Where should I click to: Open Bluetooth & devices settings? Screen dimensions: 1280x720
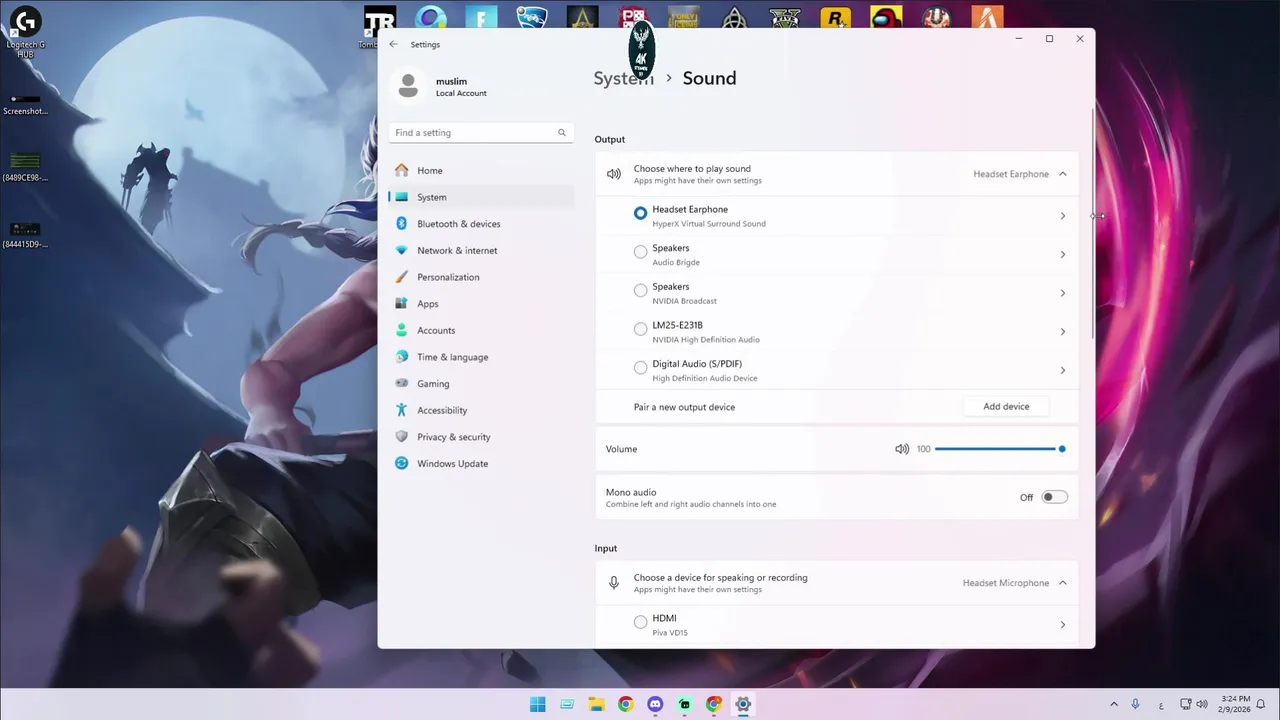tap(482, 223)
